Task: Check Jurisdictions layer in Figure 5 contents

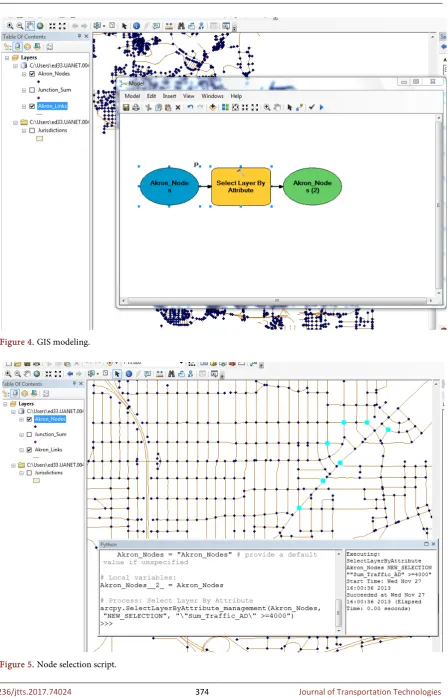Action: 29,473
